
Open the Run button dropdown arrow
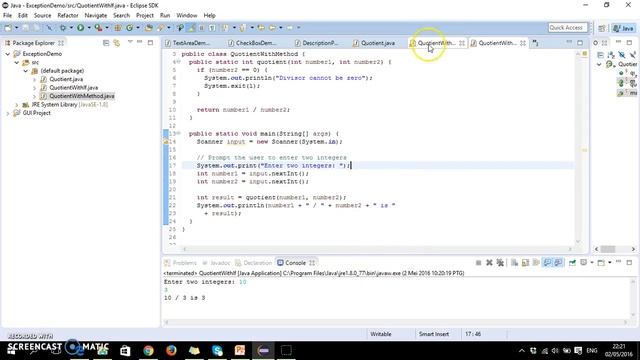tap(89, 28)
